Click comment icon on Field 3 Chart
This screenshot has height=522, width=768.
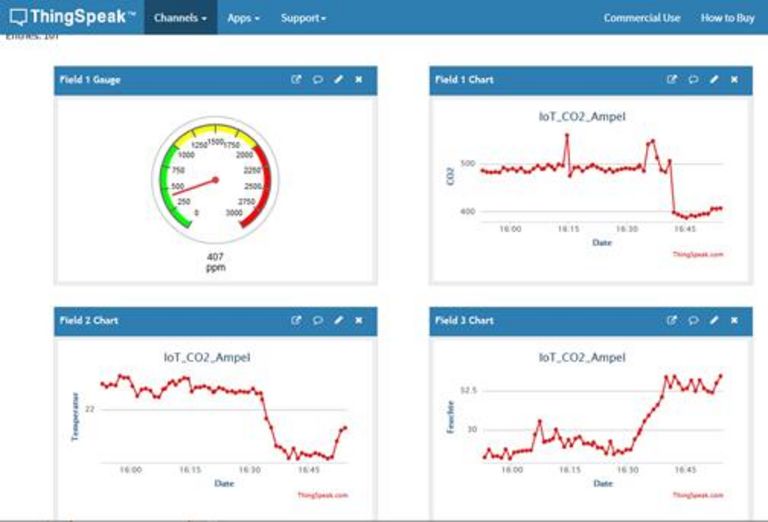[x=693, y=321]
